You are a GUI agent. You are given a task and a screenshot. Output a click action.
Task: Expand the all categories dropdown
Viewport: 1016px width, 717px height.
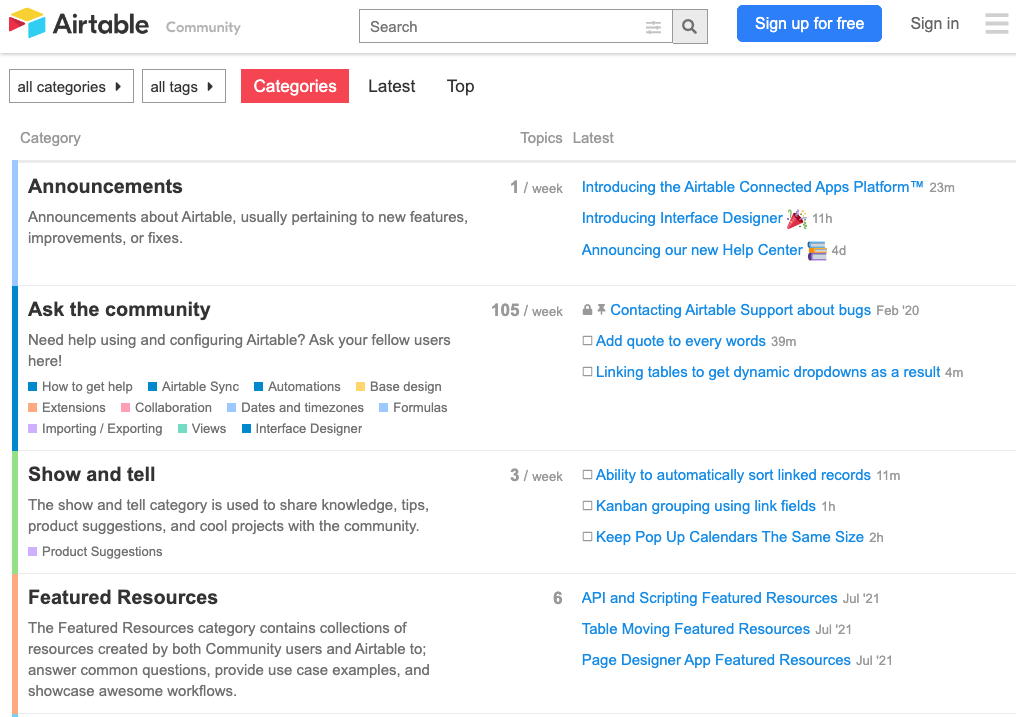[x=71, y=86]
